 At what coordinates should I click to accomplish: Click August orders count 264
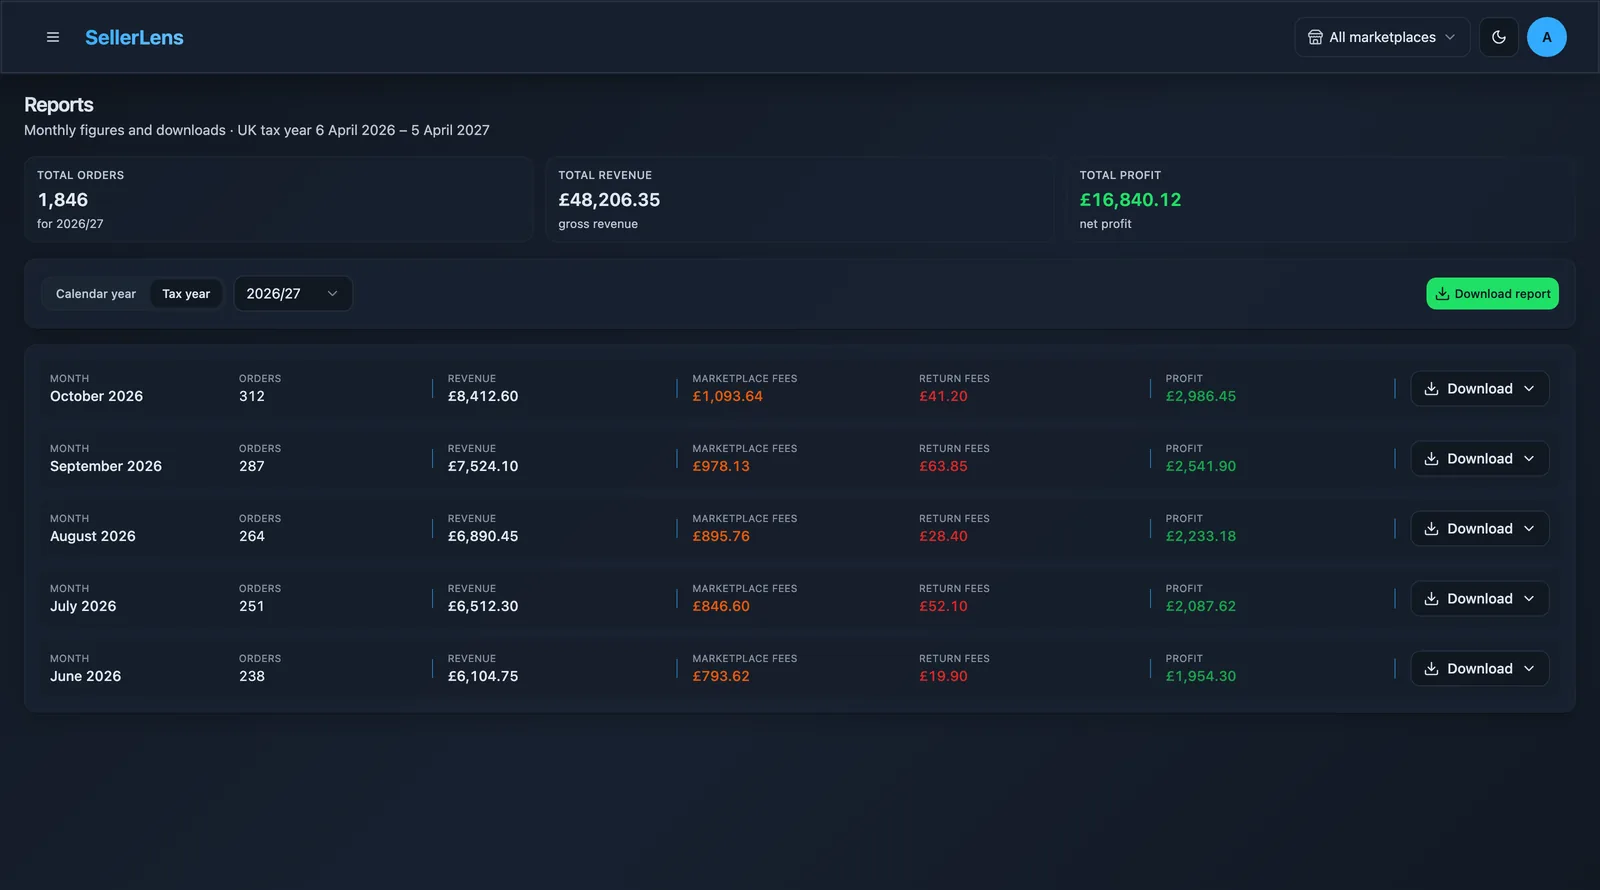coord(252,536)
